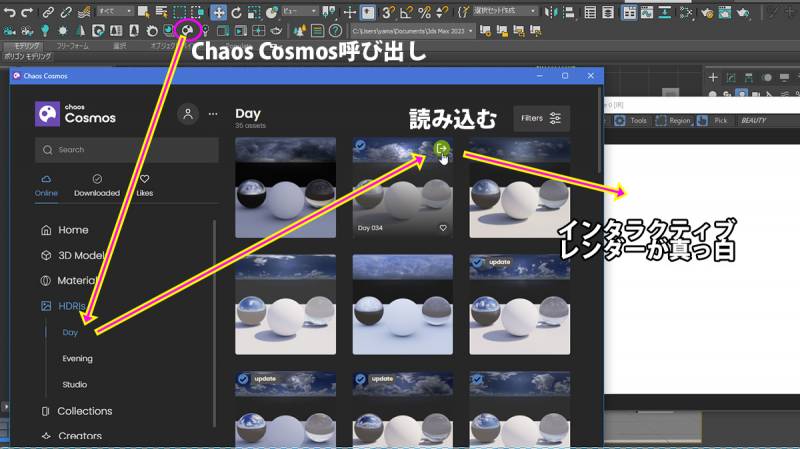800x449 pixels.
Task: Open the Layer Explorer icon
Action: point(608,12)
